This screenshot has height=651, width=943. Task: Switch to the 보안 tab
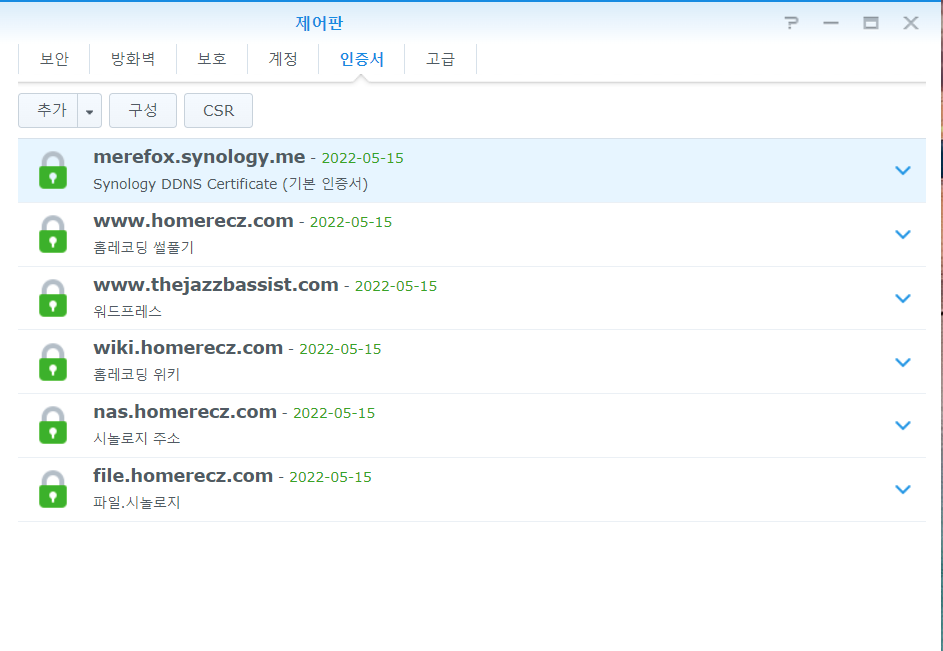point(54,59)
